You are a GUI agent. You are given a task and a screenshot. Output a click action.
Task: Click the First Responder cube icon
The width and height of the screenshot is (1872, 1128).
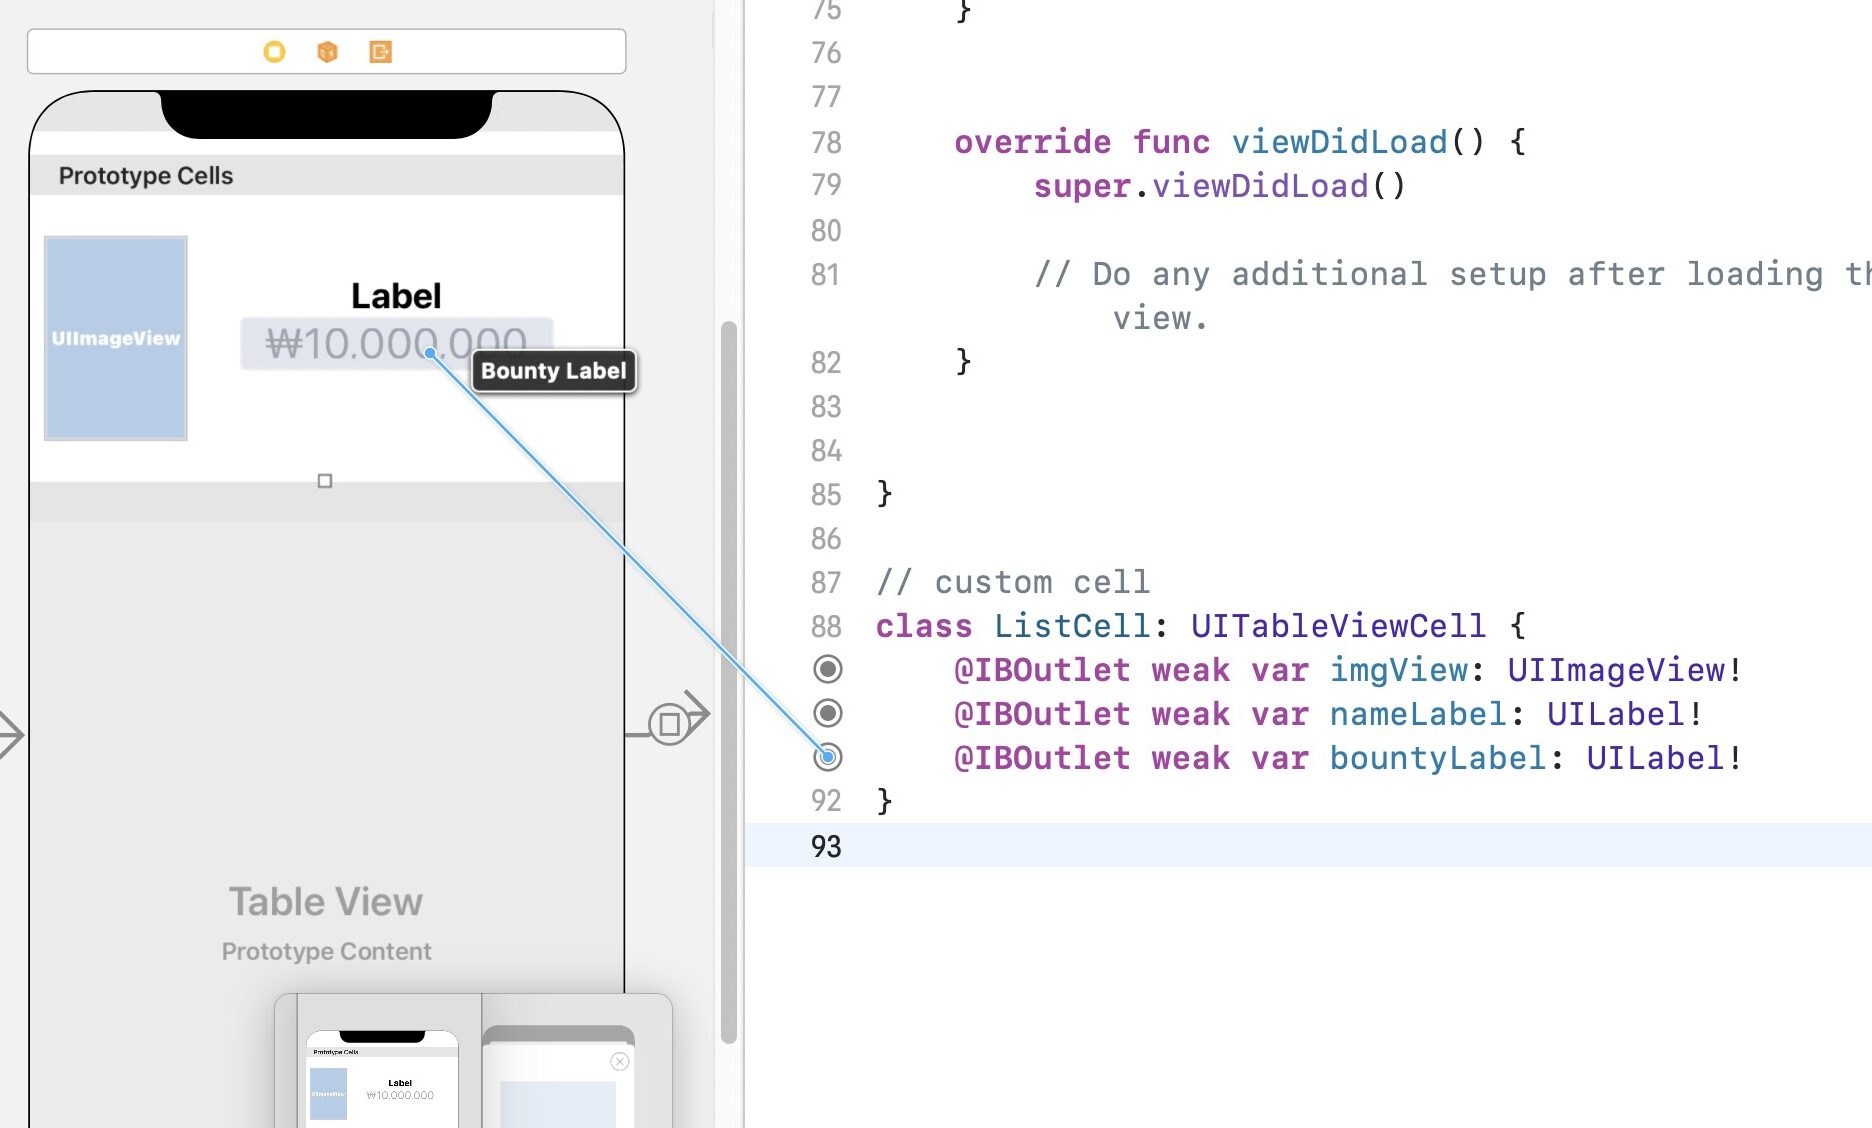pyautogui.click(x=327, y=52)
